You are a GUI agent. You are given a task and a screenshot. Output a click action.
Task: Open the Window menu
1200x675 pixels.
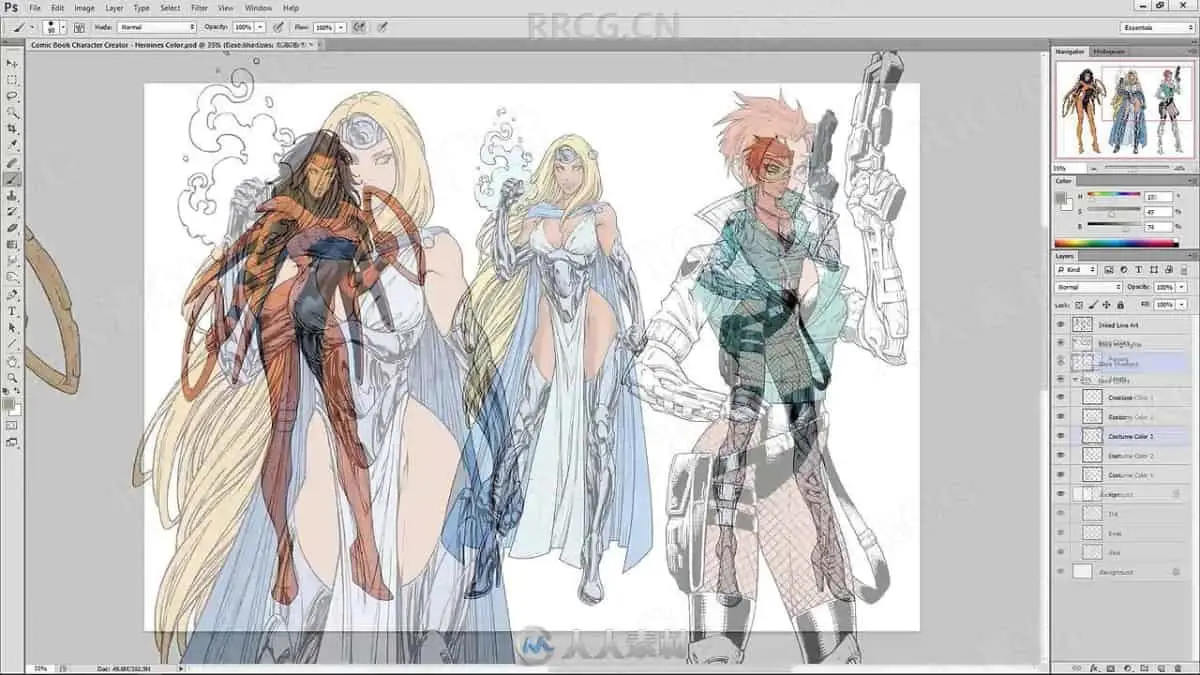258,8
